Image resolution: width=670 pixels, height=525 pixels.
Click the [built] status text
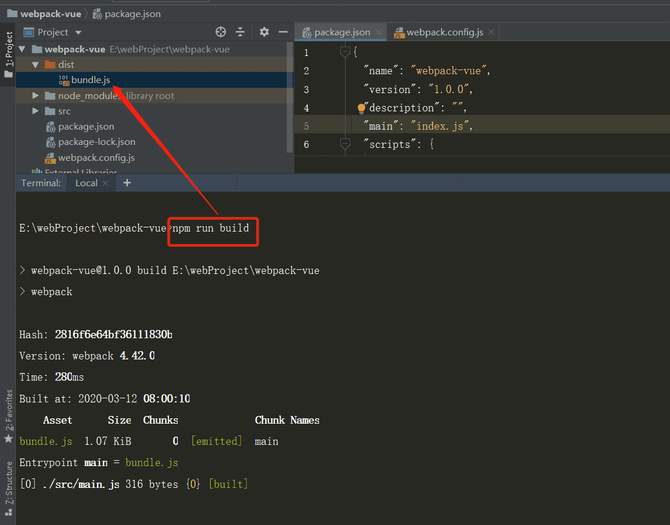[x=228, y=484]
